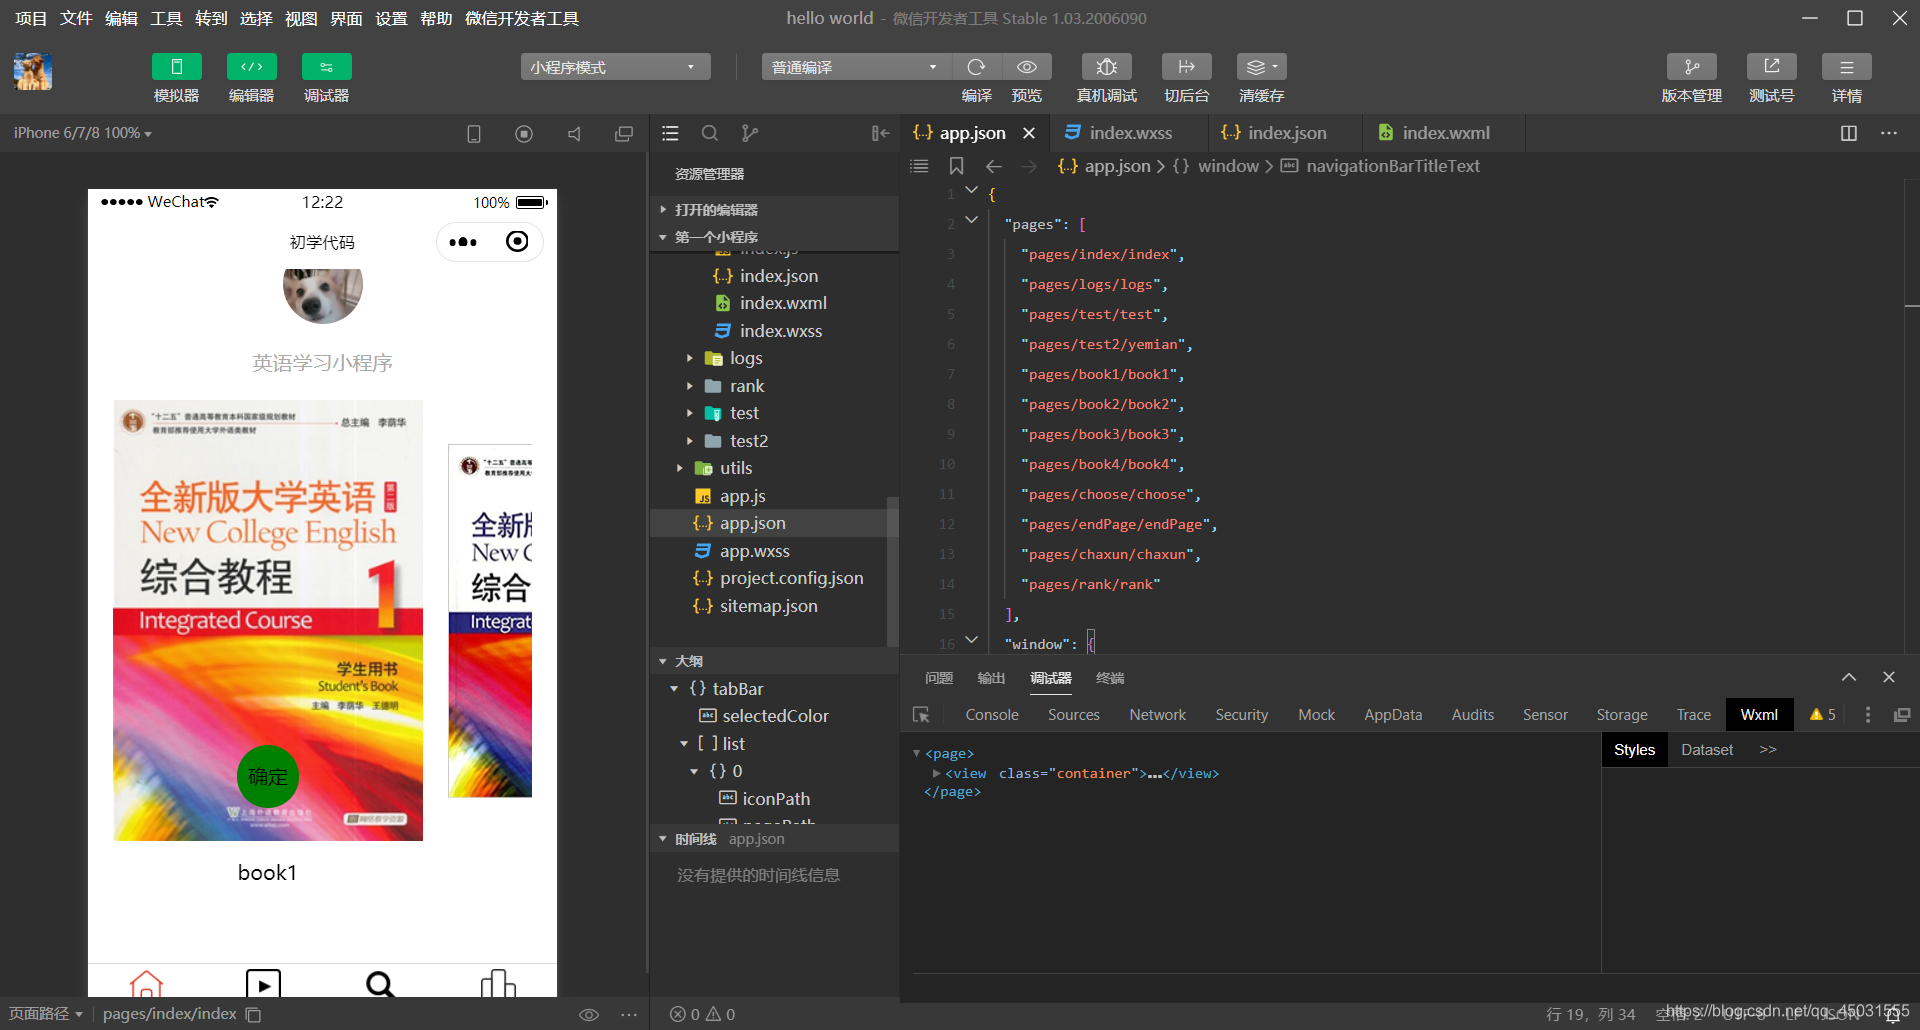This screenshot has width=1920, height=1030.
Task: Open project details icon
Action: (1847, 67)
